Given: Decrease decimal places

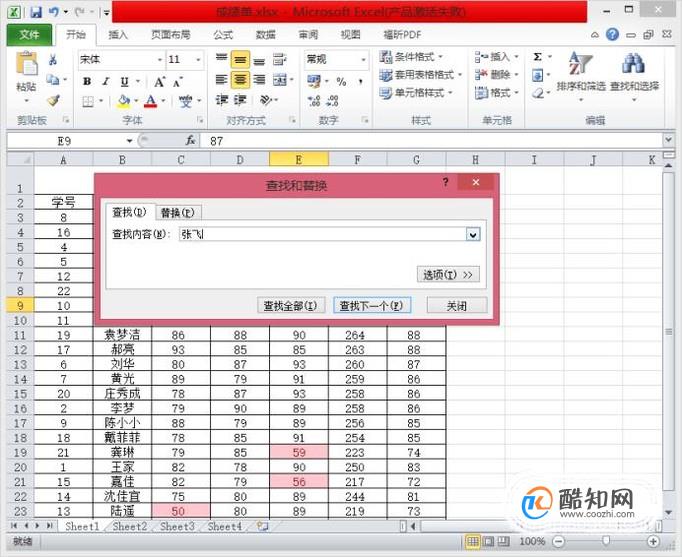Looking at the screenshot, I should pos(332,101).
